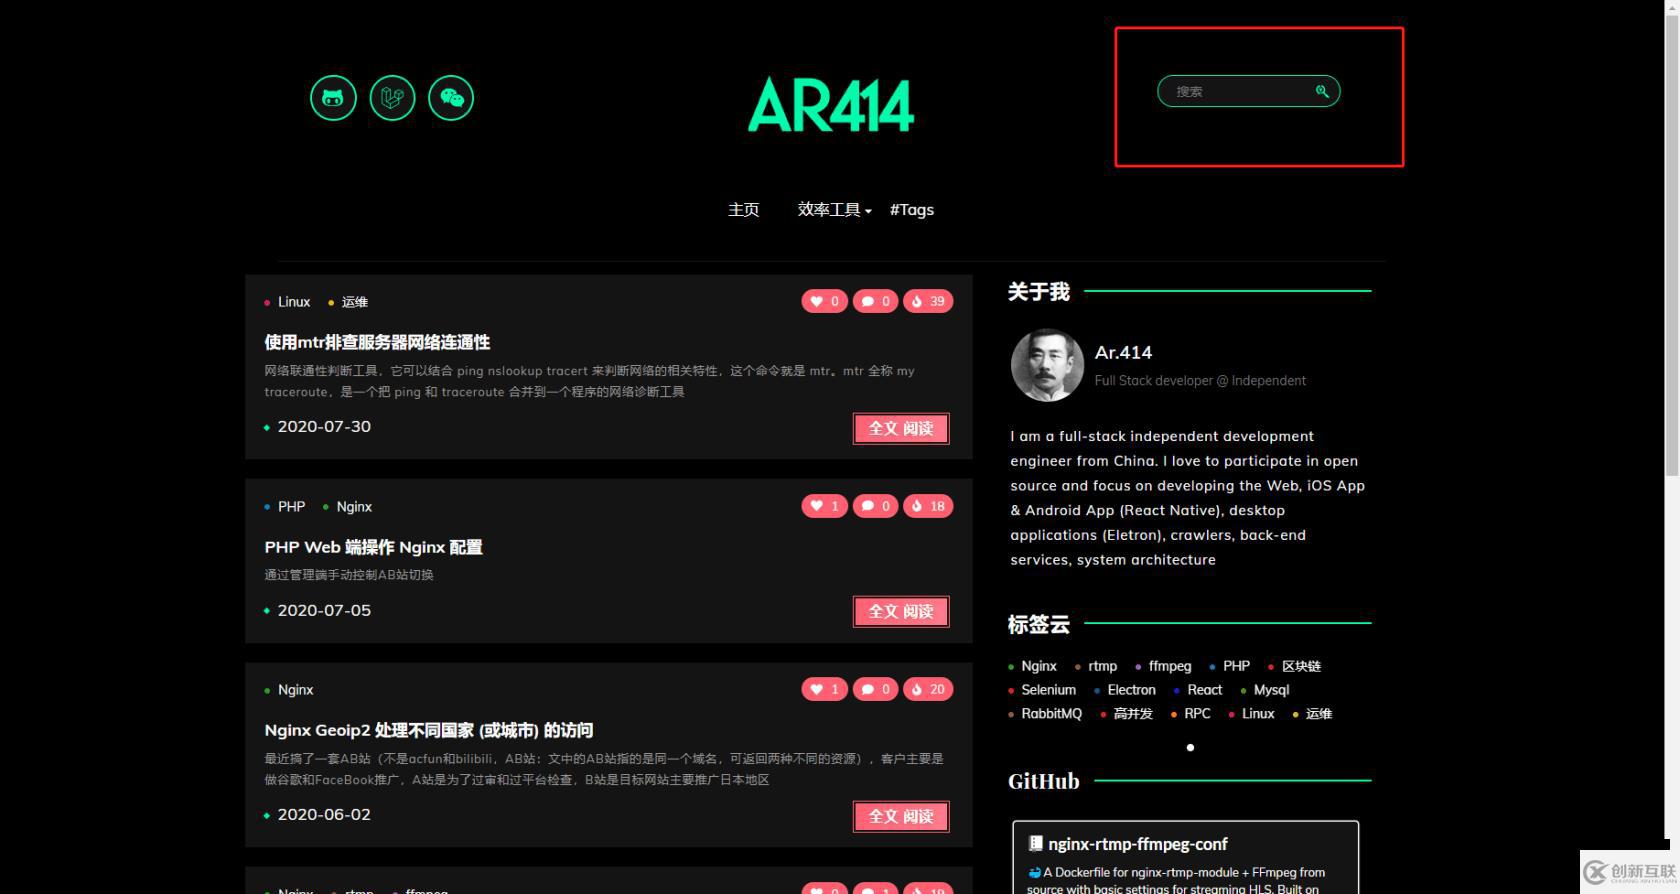
Task: Open comments badge on Nginx Geoip2 post
Action: [876, 689]
